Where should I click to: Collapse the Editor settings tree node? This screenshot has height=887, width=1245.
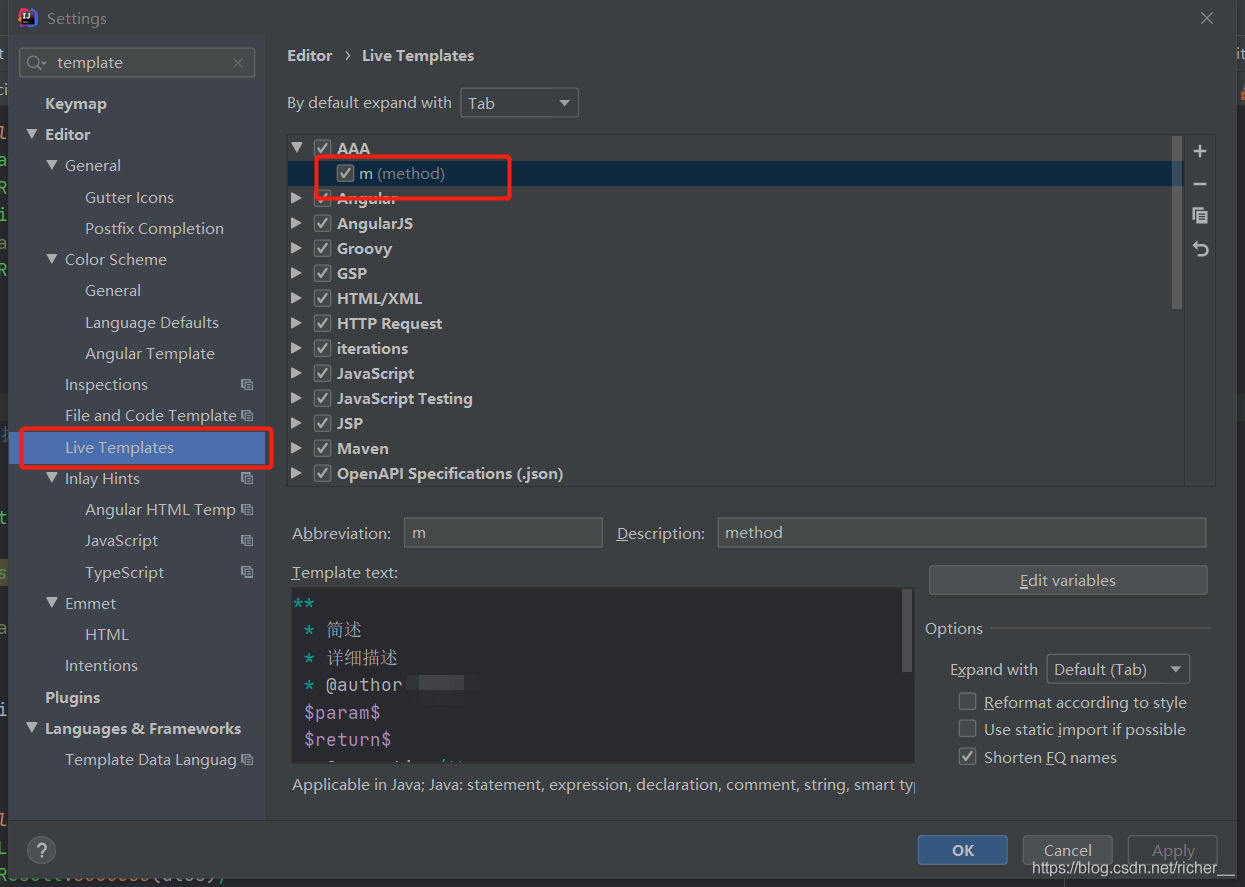32,134
